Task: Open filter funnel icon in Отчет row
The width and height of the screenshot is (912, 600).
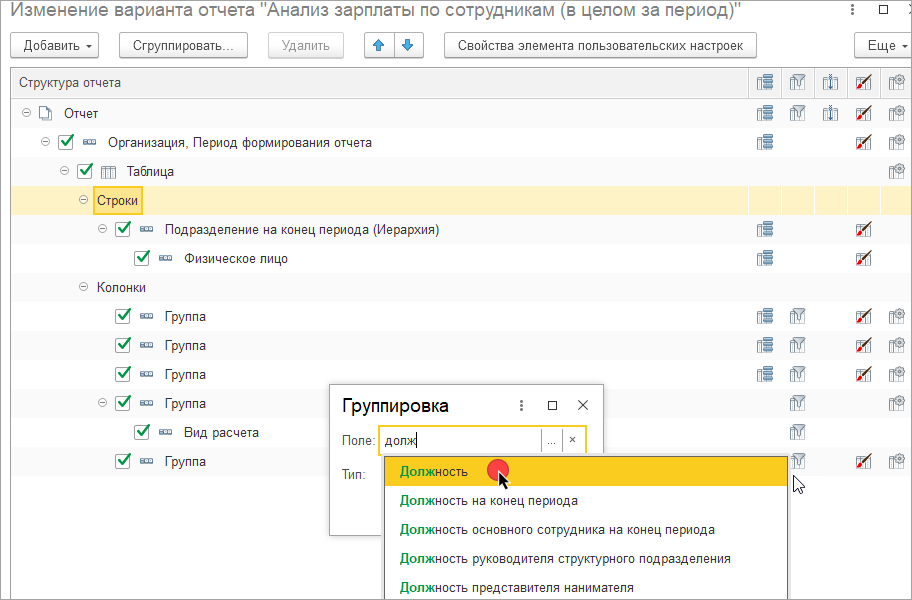Action: 797,113
